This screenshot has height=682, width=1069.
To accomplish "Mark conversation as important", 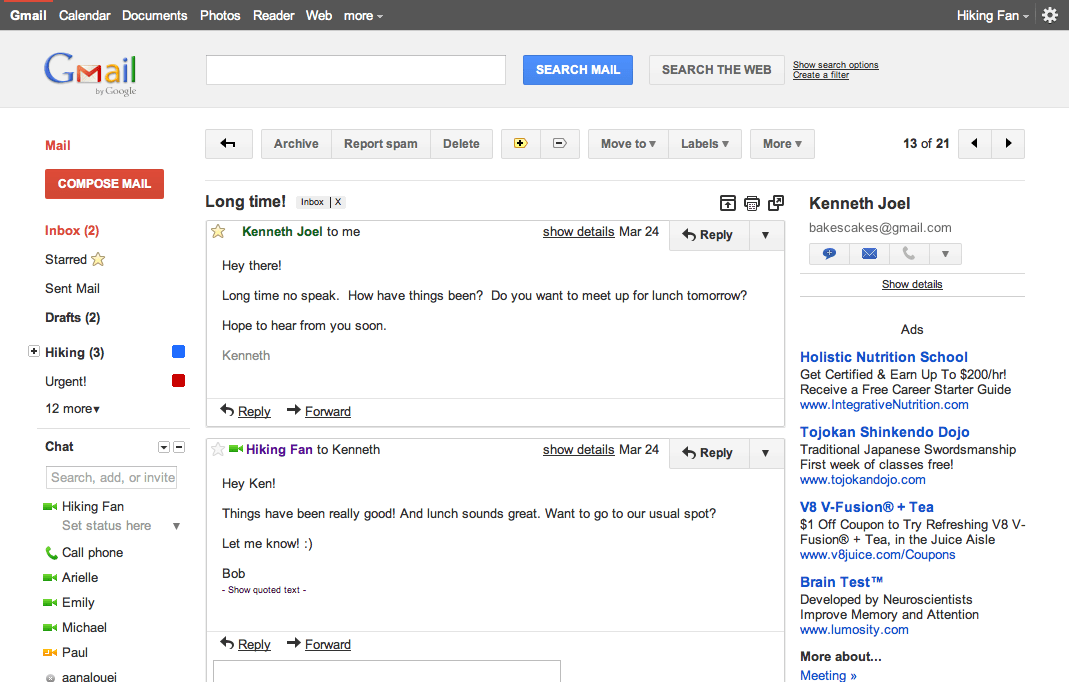I will [x=519, y=143].
